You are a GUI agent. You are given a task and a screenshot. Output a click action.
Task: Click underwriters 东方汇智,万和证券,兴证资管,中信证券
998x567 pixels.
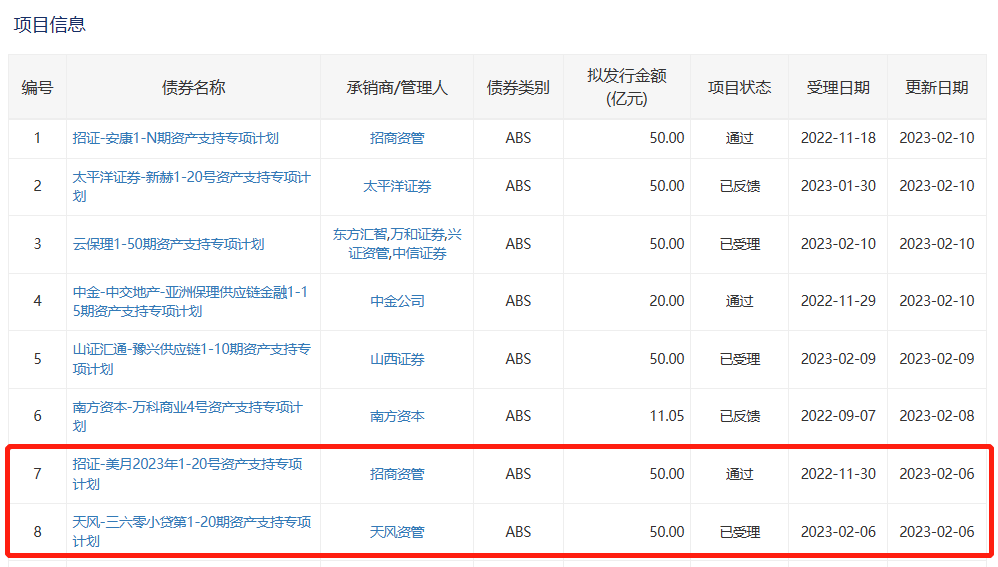coord(397,244)
